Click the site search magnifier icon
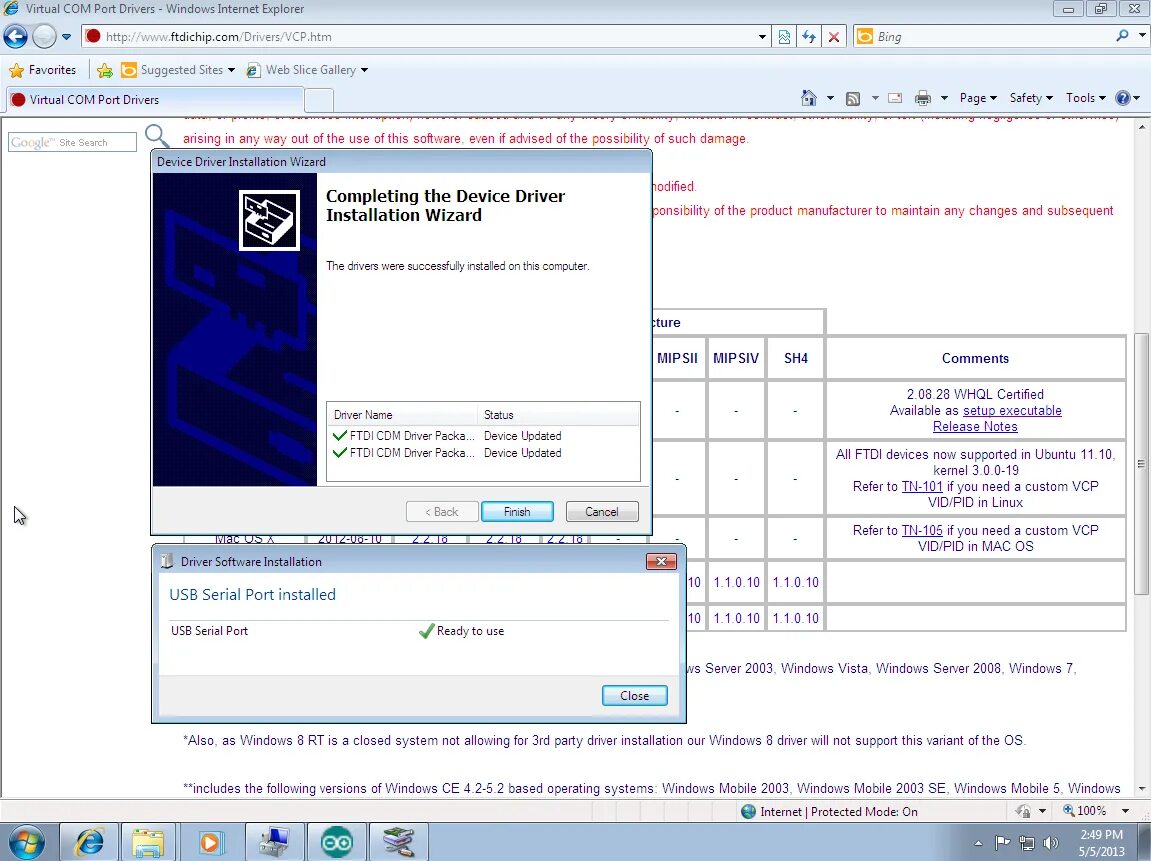Viewport: 1151px width, 861px height. pos(156,136)
